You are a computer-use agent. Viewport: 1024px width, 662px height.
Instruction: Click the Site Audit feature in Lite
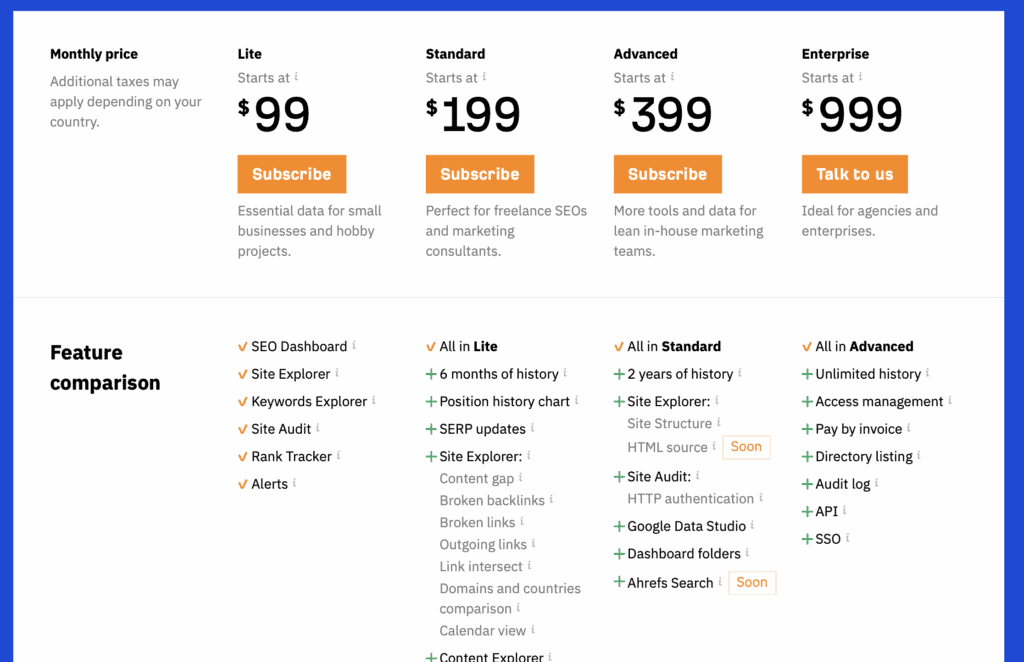[x=281, y=429]
